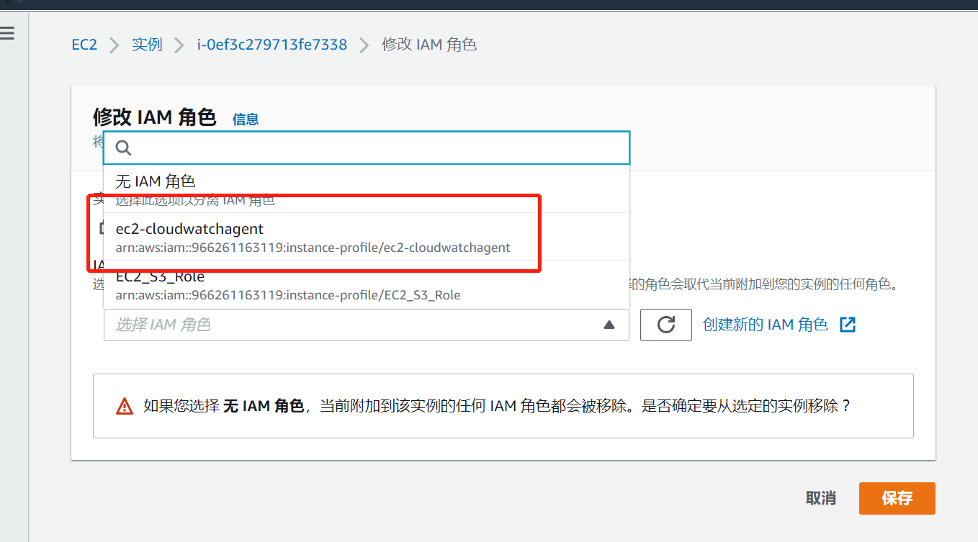978x542 pixels.
Task: Focus the IAM role search field
Action: [367, 148]
